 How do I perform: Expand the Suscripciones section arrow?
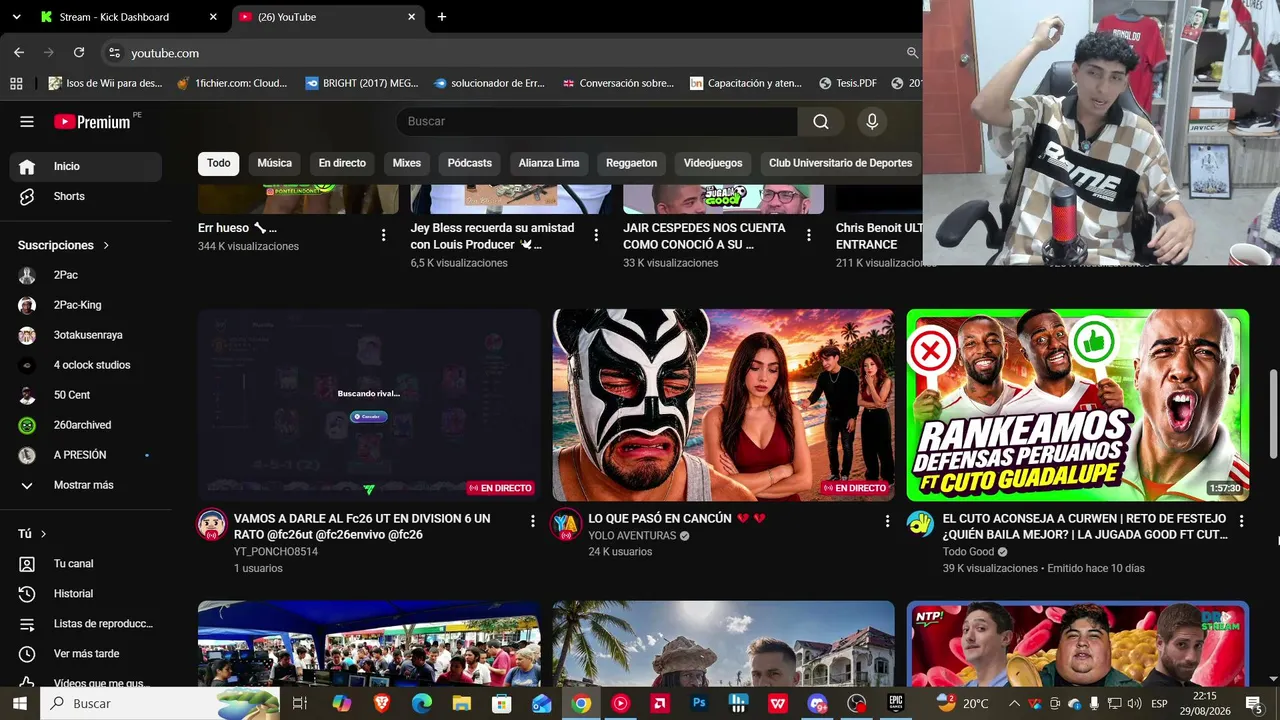click(106, 245)
